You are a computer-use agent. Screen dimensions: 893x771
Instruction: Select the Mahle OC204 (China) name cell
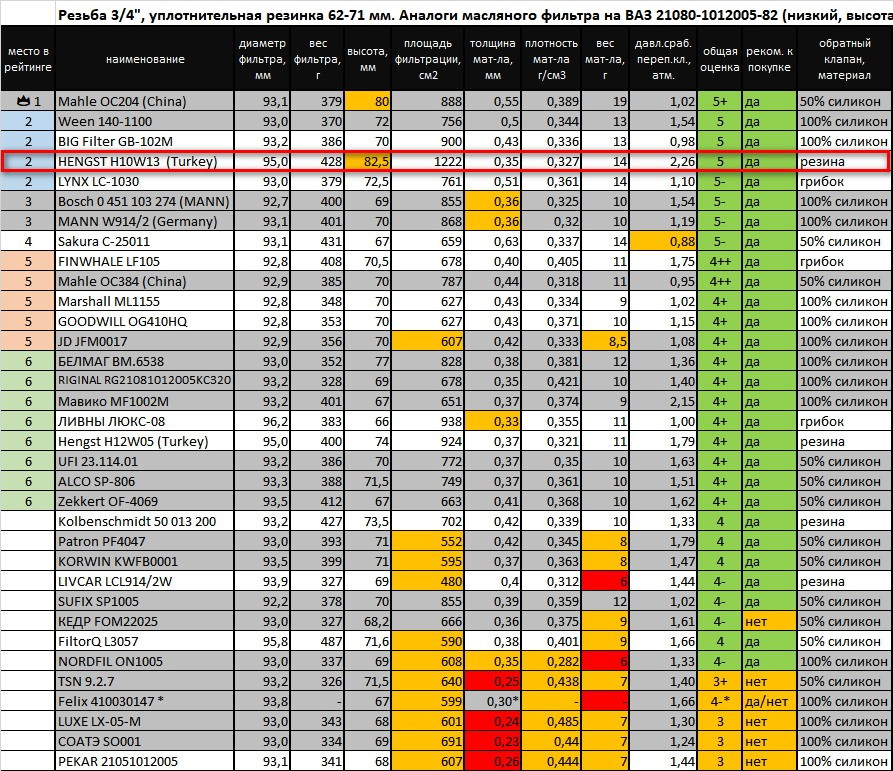click(x=145, y=101)
